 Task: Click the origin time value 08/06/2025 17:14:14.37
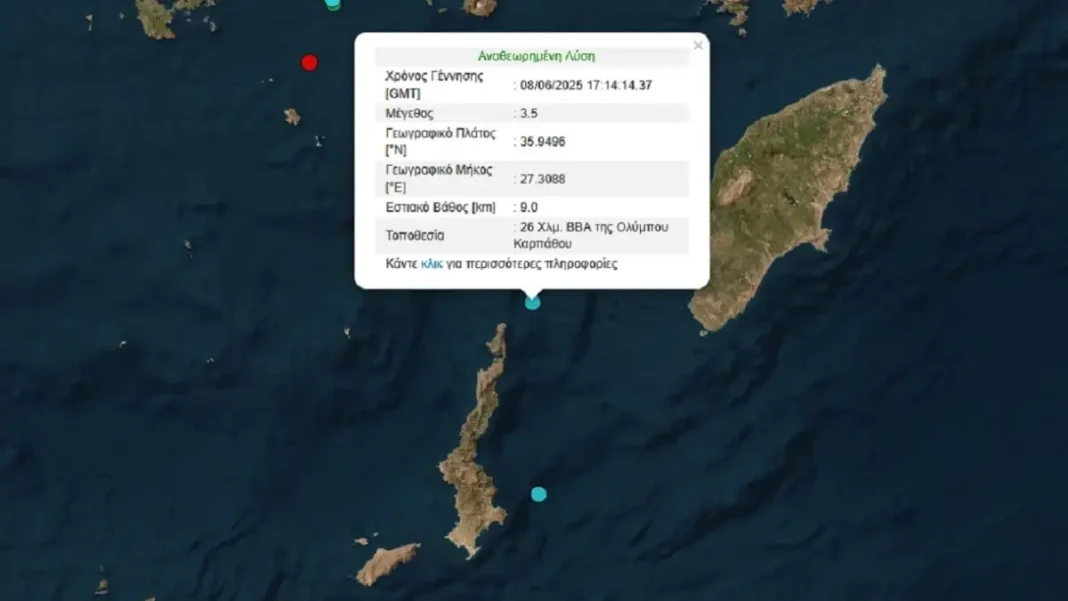point(585,85)
